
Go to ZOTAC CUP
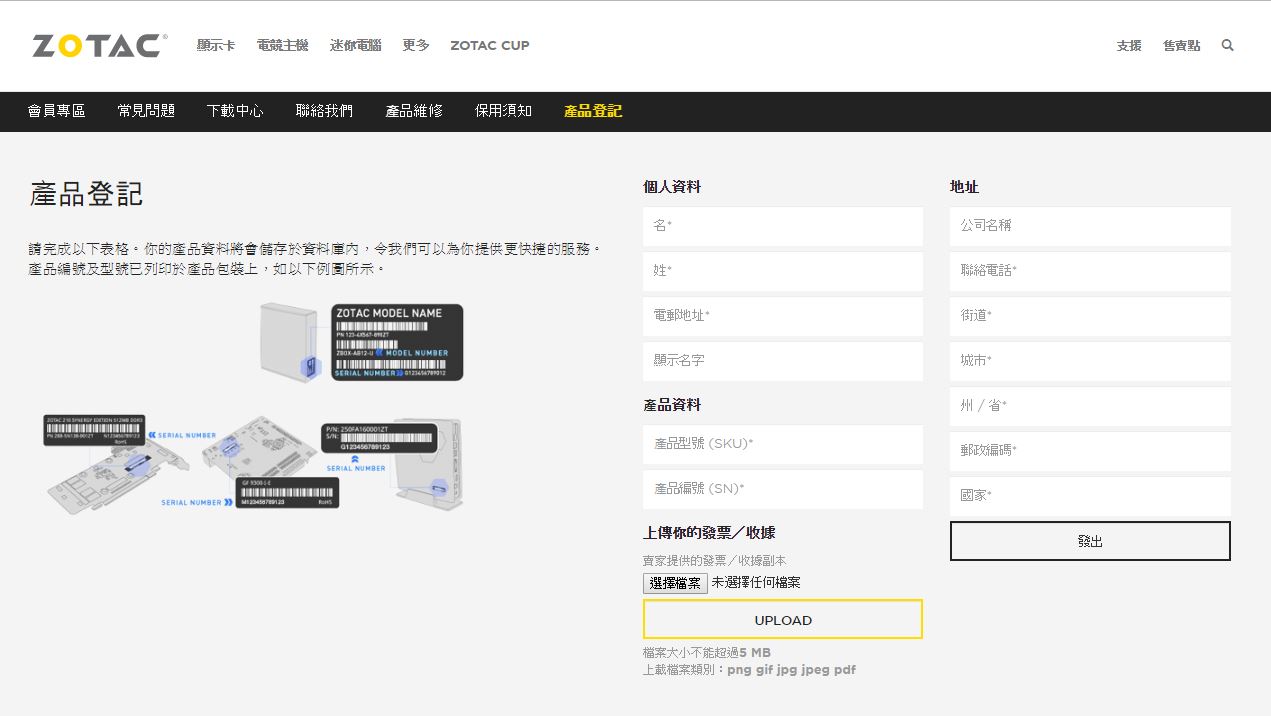490,45
